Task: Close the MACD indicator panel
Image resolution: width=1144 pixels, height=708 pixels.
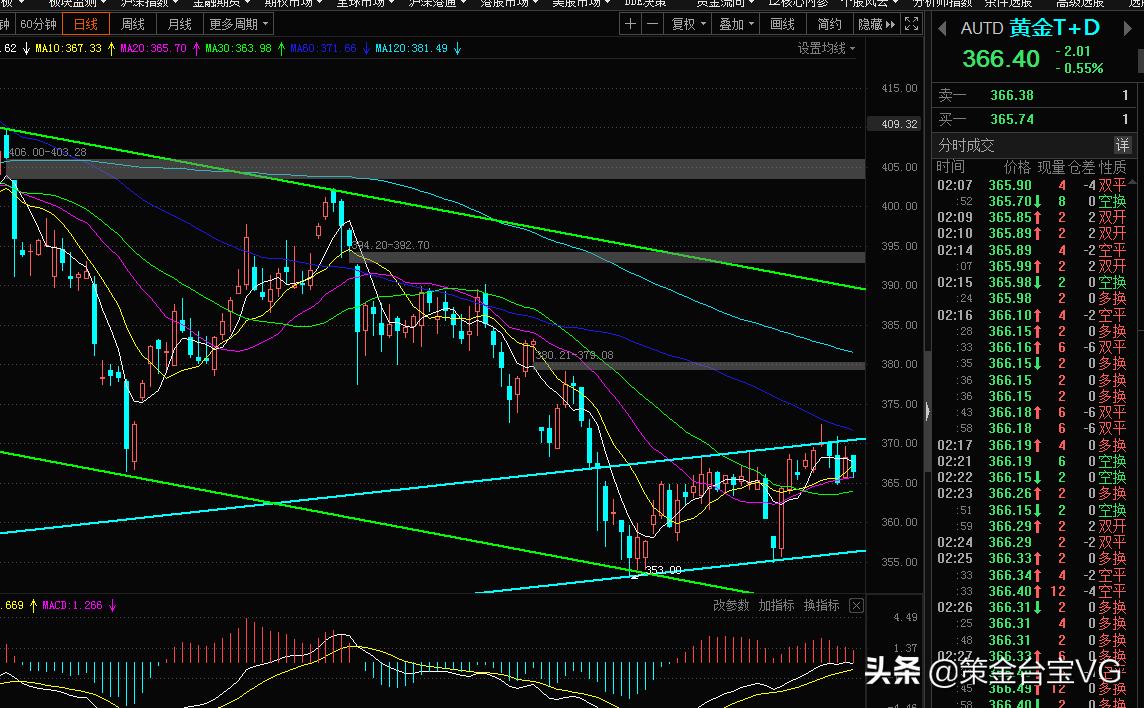Action: click(x=857, y=605)
